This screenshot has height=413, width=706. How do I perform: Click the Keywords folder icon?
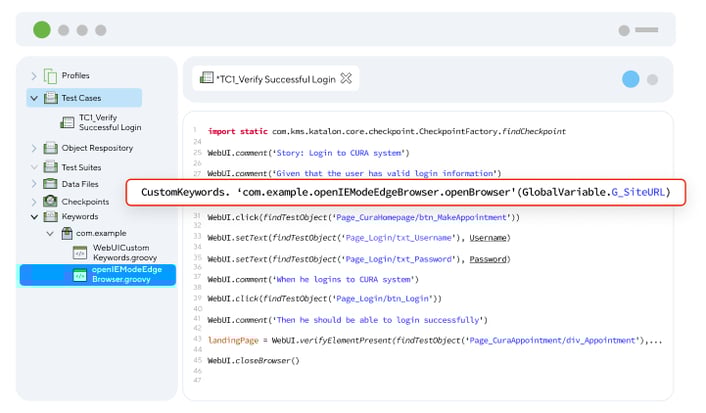(x=50, y=217)
